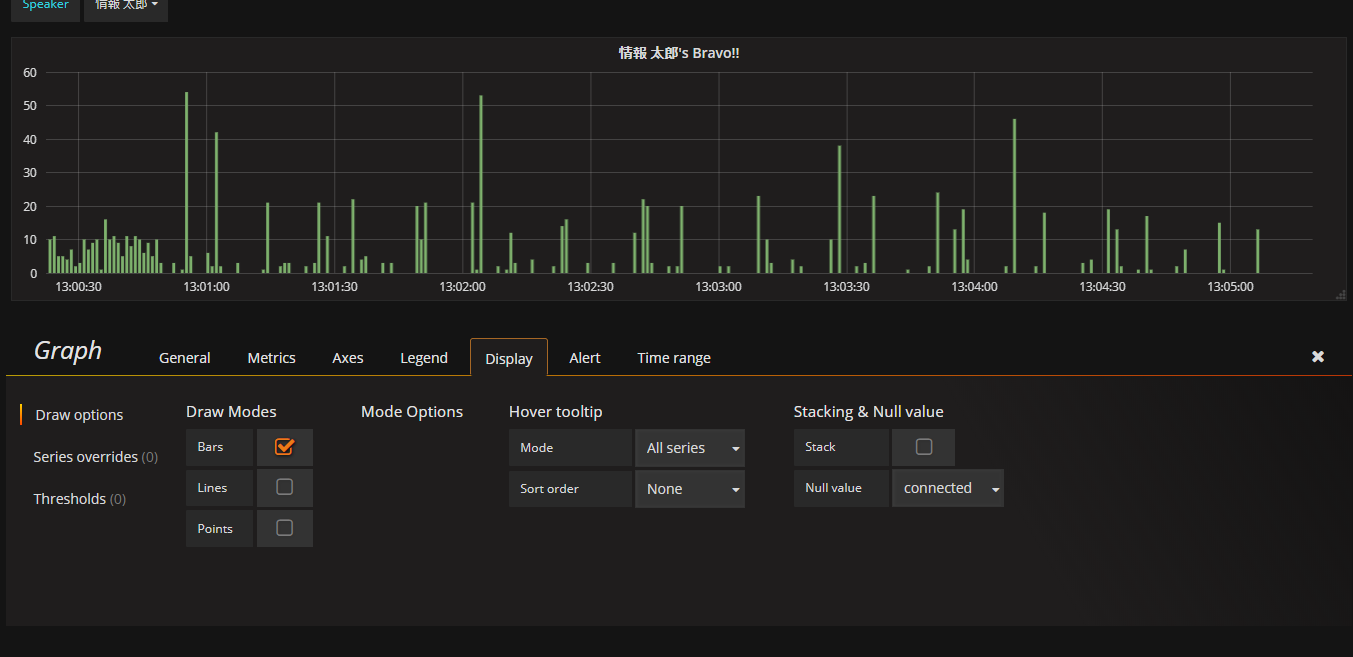Open the Sort order dropdown
This screenshot has width=1353, height=657.
[x=689, y=489]
